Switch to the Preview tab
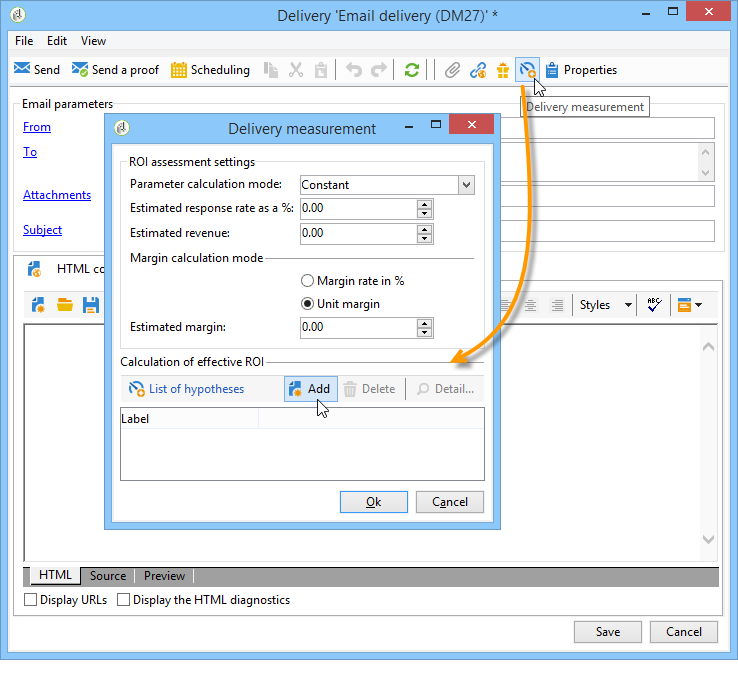The width and height of the screenshot is (738, 675). point(164,576)
